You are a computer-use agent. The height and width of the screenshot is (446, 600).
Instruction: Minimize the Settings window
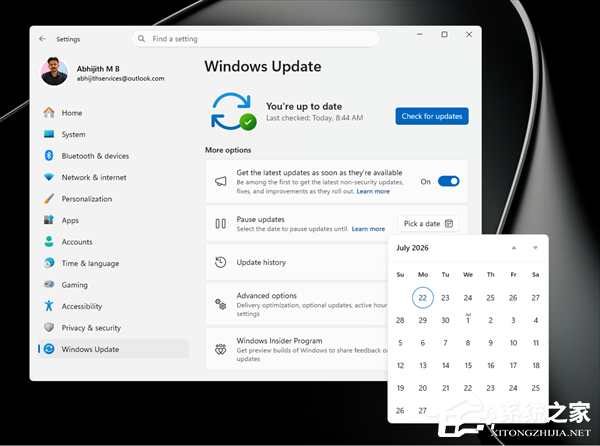point(420,34)
